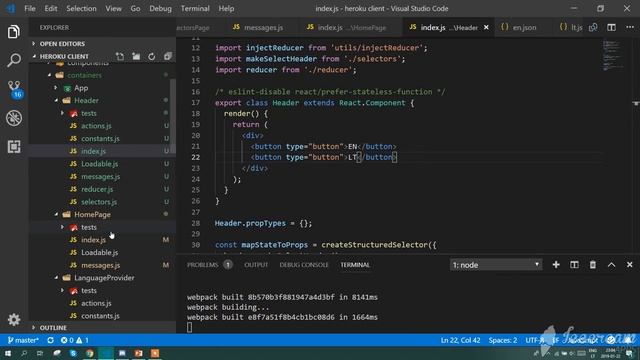
Task: Open editor More Actions ellipsis
Action: [630, 27]
